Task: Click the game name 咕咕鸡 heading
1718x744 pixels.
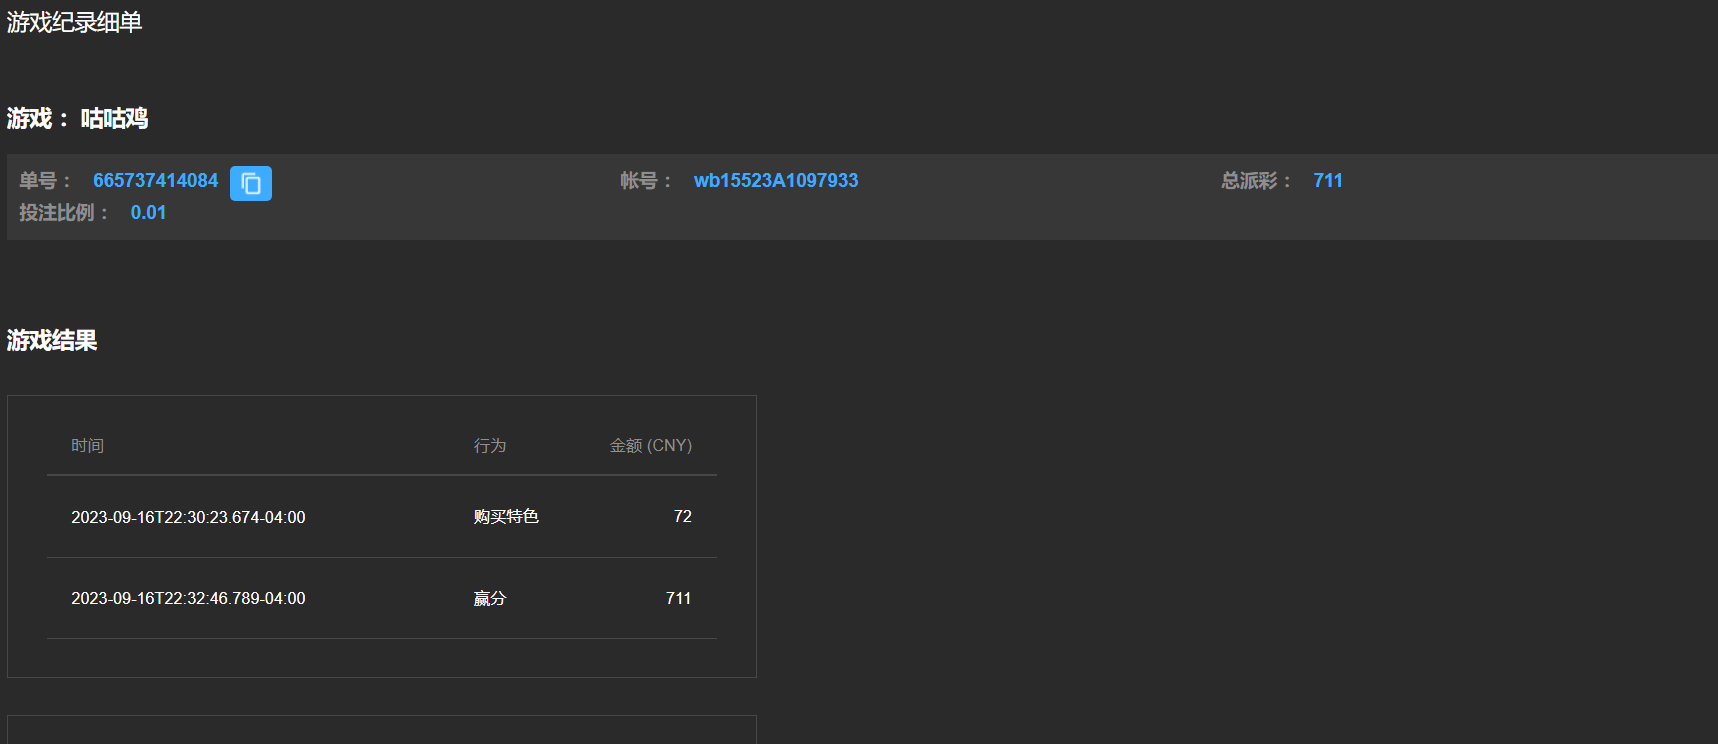Action: pos(114,119)
